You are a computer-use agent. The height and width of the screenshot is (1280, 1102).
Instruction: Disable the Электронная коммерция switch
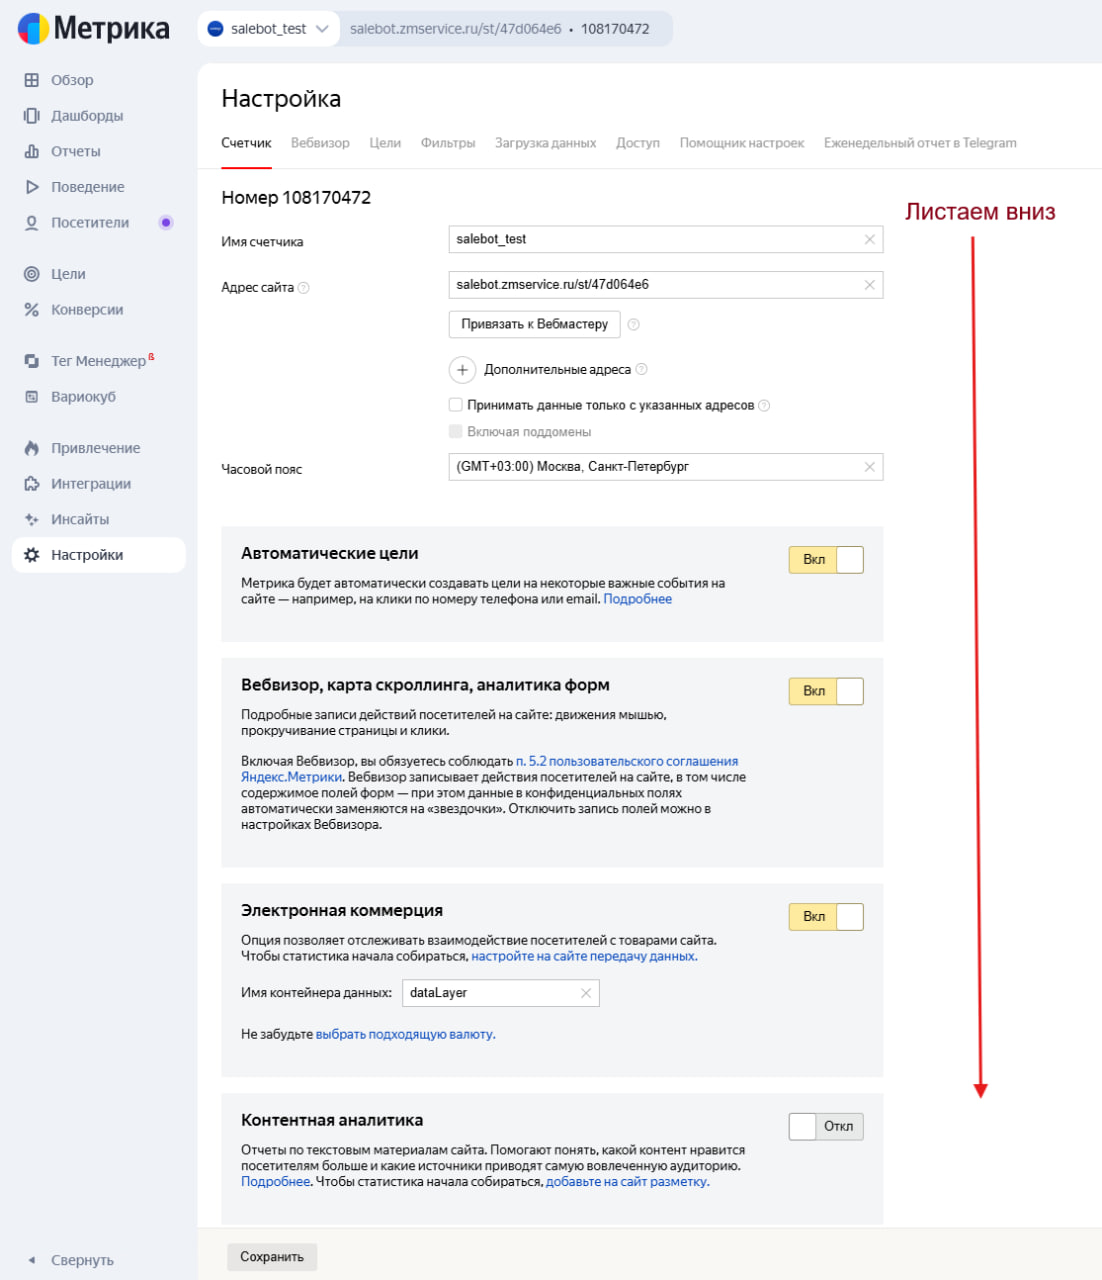click(x=826, y=917)
